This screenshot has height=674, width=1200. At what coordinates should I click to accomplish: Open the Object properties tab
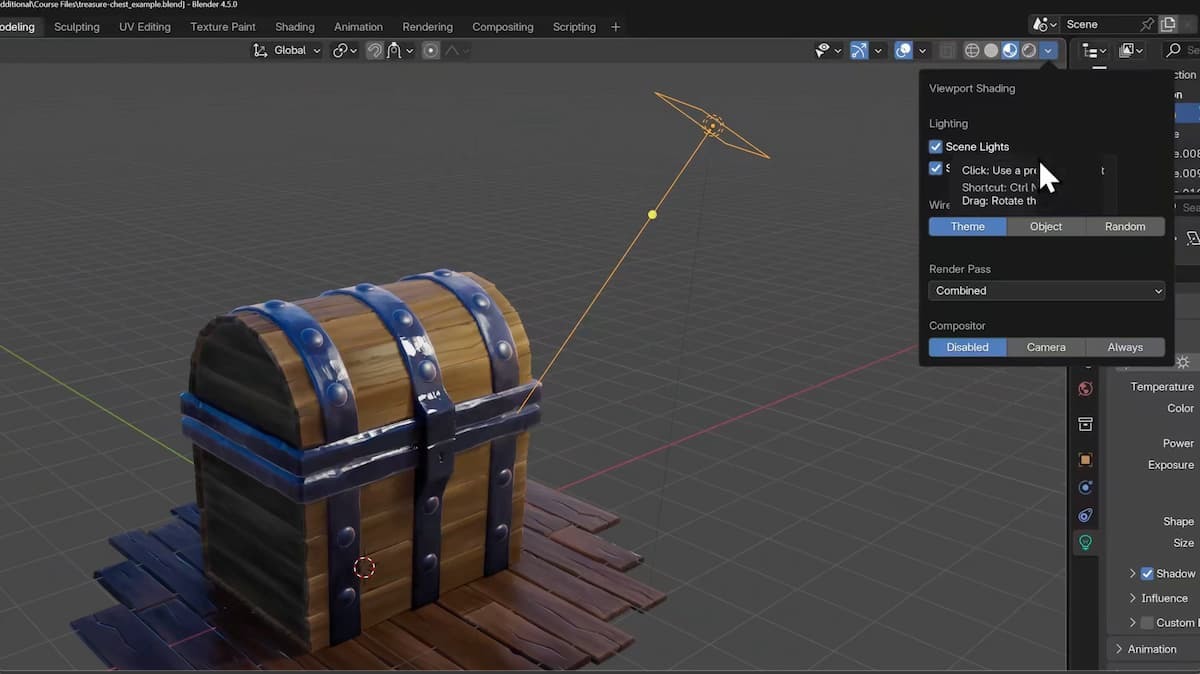(1086, 459)
